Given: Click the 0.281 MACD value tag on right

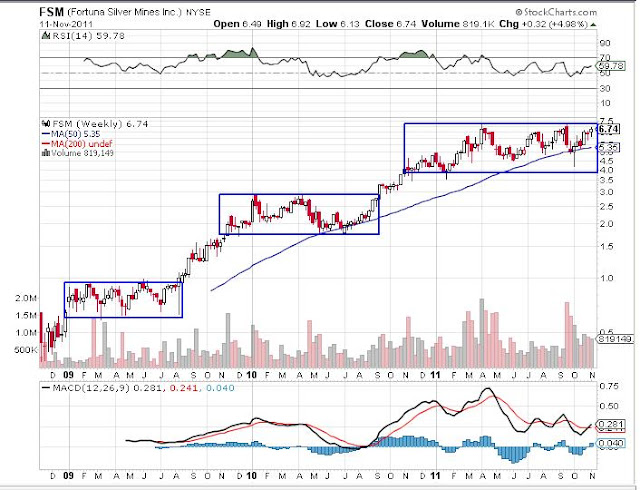Looking at the screenshot, I should [610, 424].
